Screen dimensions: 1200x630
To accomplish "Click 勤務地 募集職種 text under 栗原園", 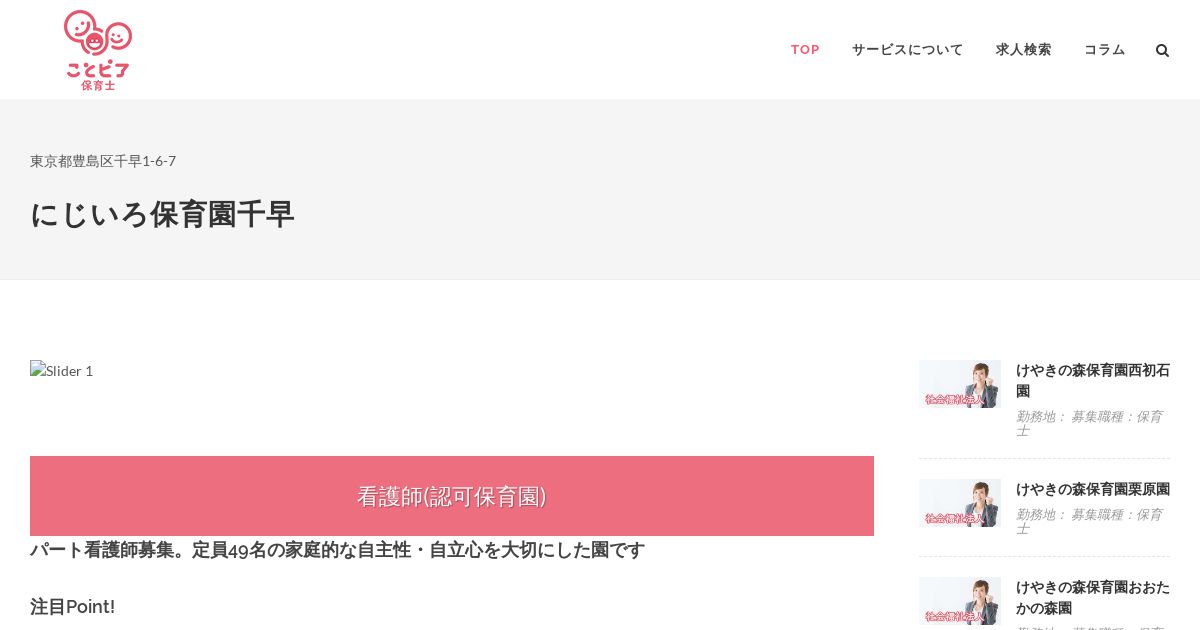I will pyautogui.click(x=1089, y=521).
